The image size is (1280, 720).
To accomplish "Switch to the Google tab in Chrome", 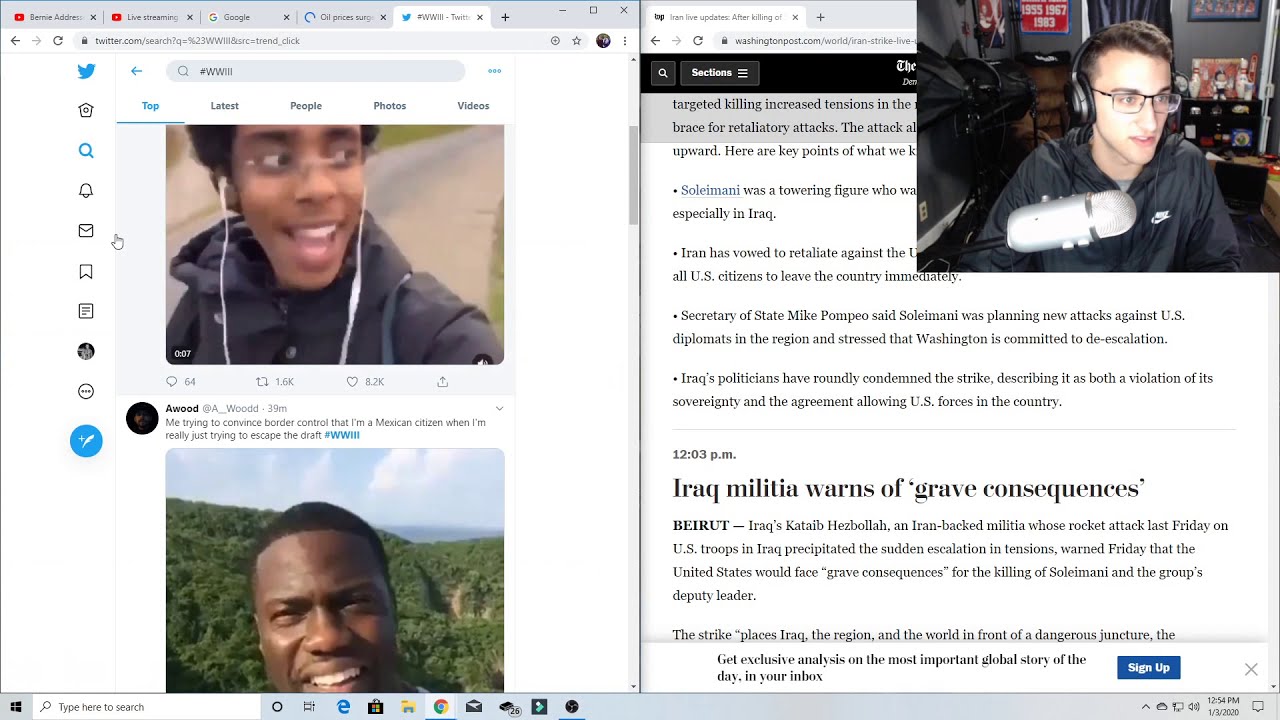I will coord(248,17).
